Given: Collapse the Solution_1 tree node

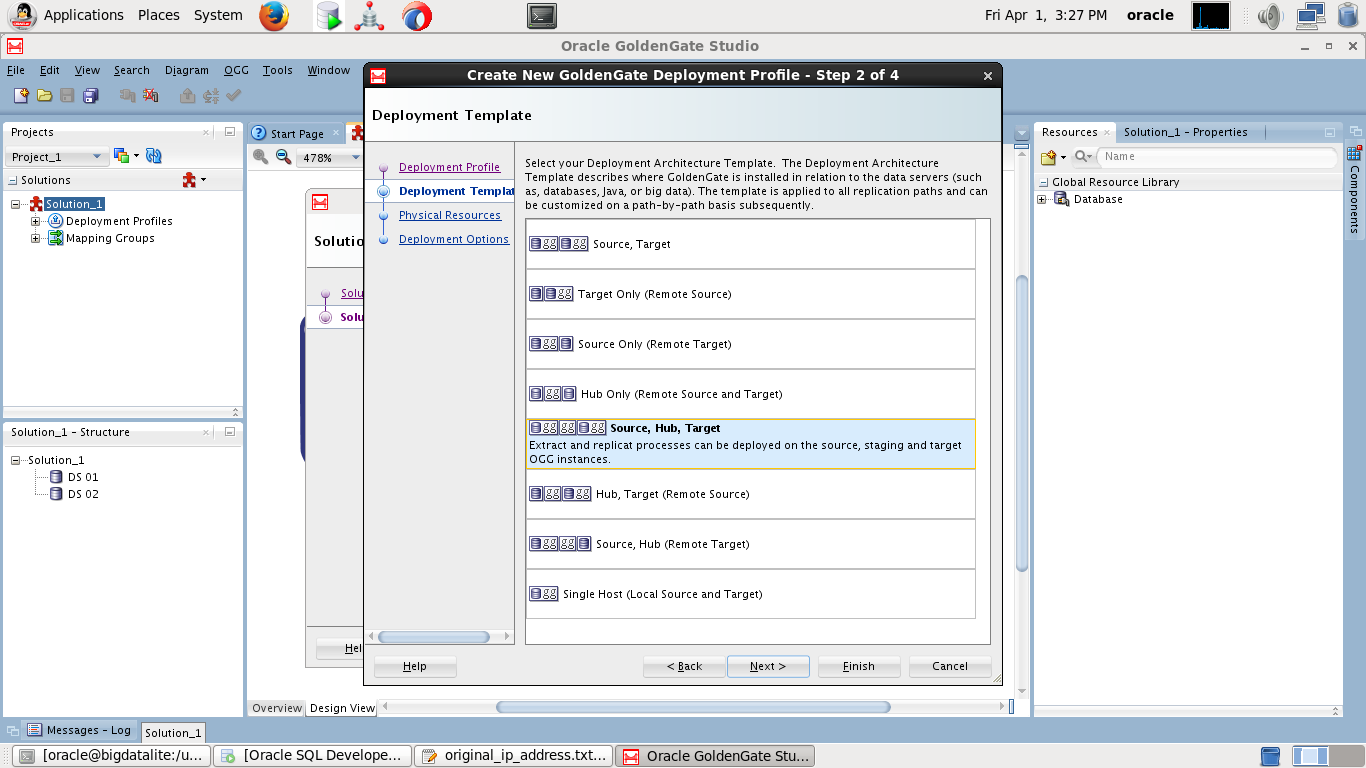Looking at the screenshot, I should (x=17, y=204).
